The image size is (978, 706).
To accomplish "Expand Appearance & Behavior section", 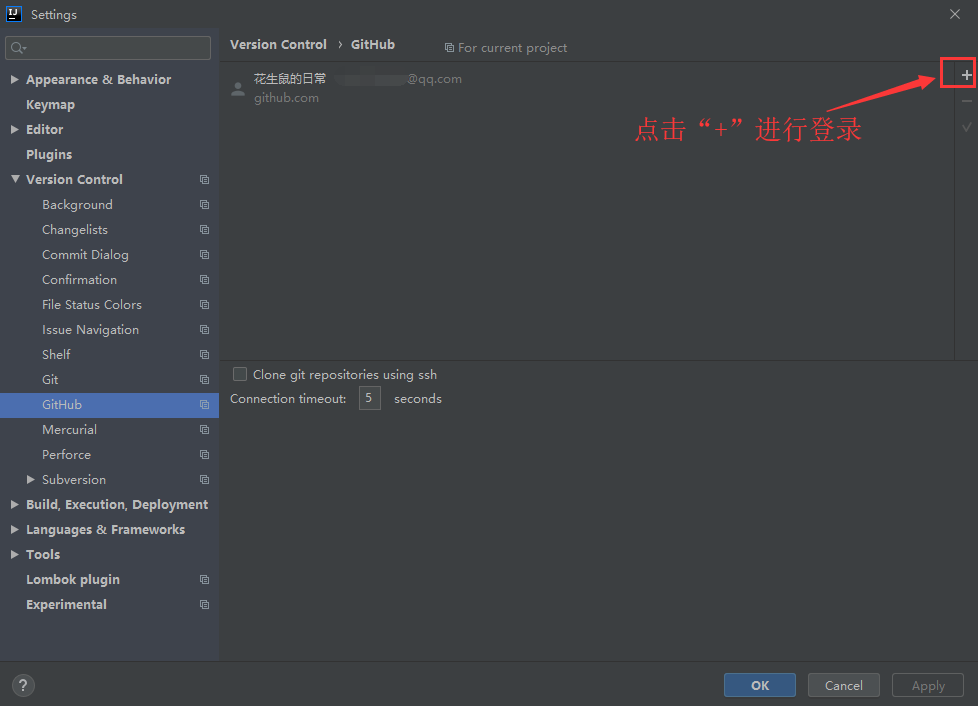I will (x=15, y=79).
